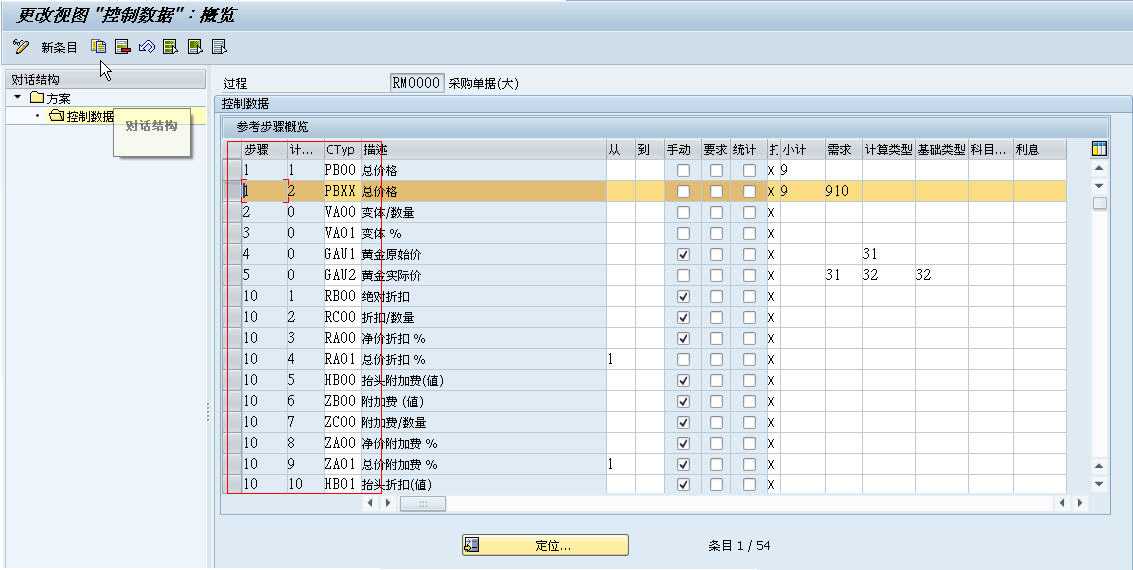Click the GAU1 condition type cell
This screenshot has height=570, width=1133.
341,254
